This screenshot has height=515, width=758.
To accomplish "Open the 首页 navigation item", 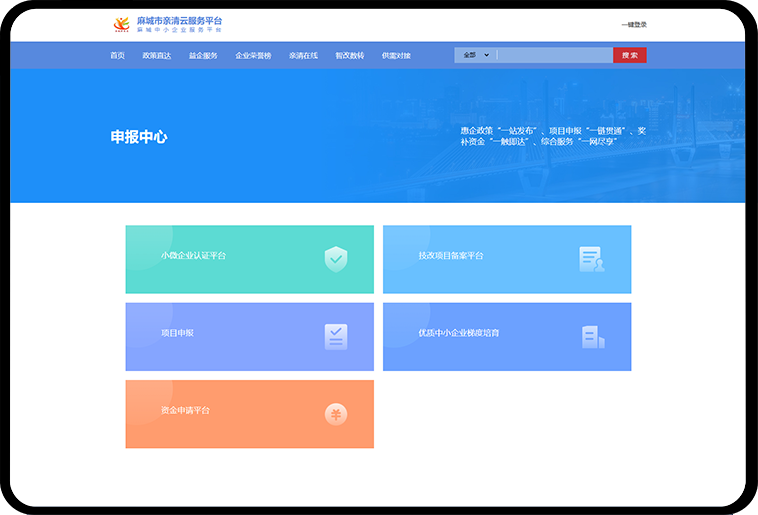I will (118, 56).
